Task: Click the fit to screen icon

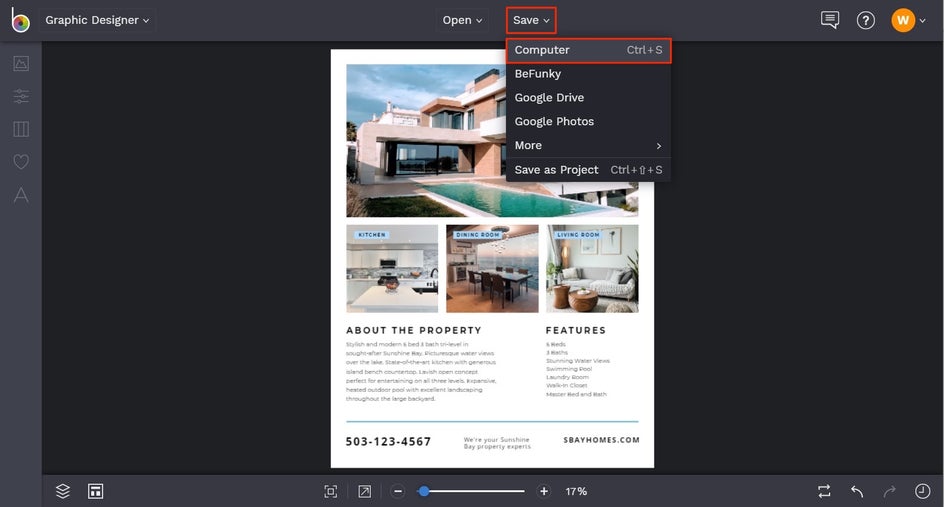Action: pos(331,491)
